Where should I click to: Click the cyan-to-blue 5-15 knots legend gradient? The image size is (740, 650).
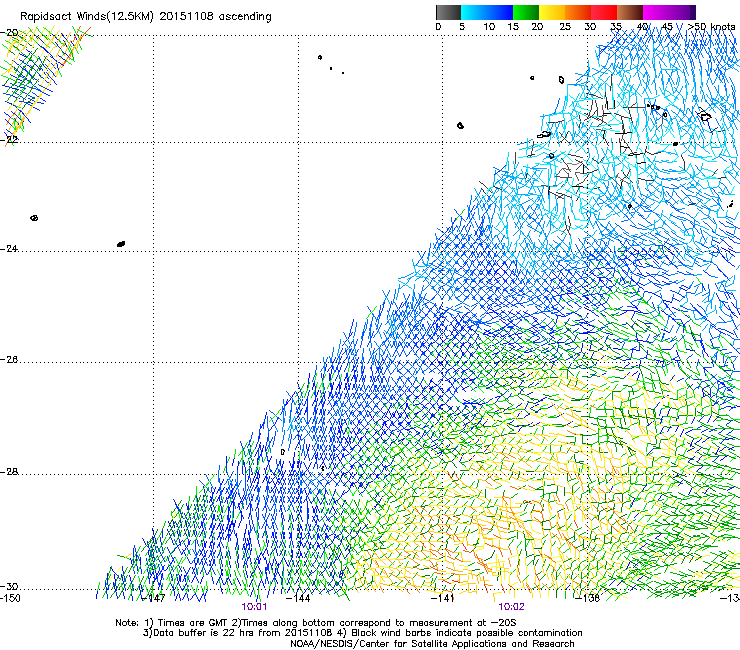(487, 12)
